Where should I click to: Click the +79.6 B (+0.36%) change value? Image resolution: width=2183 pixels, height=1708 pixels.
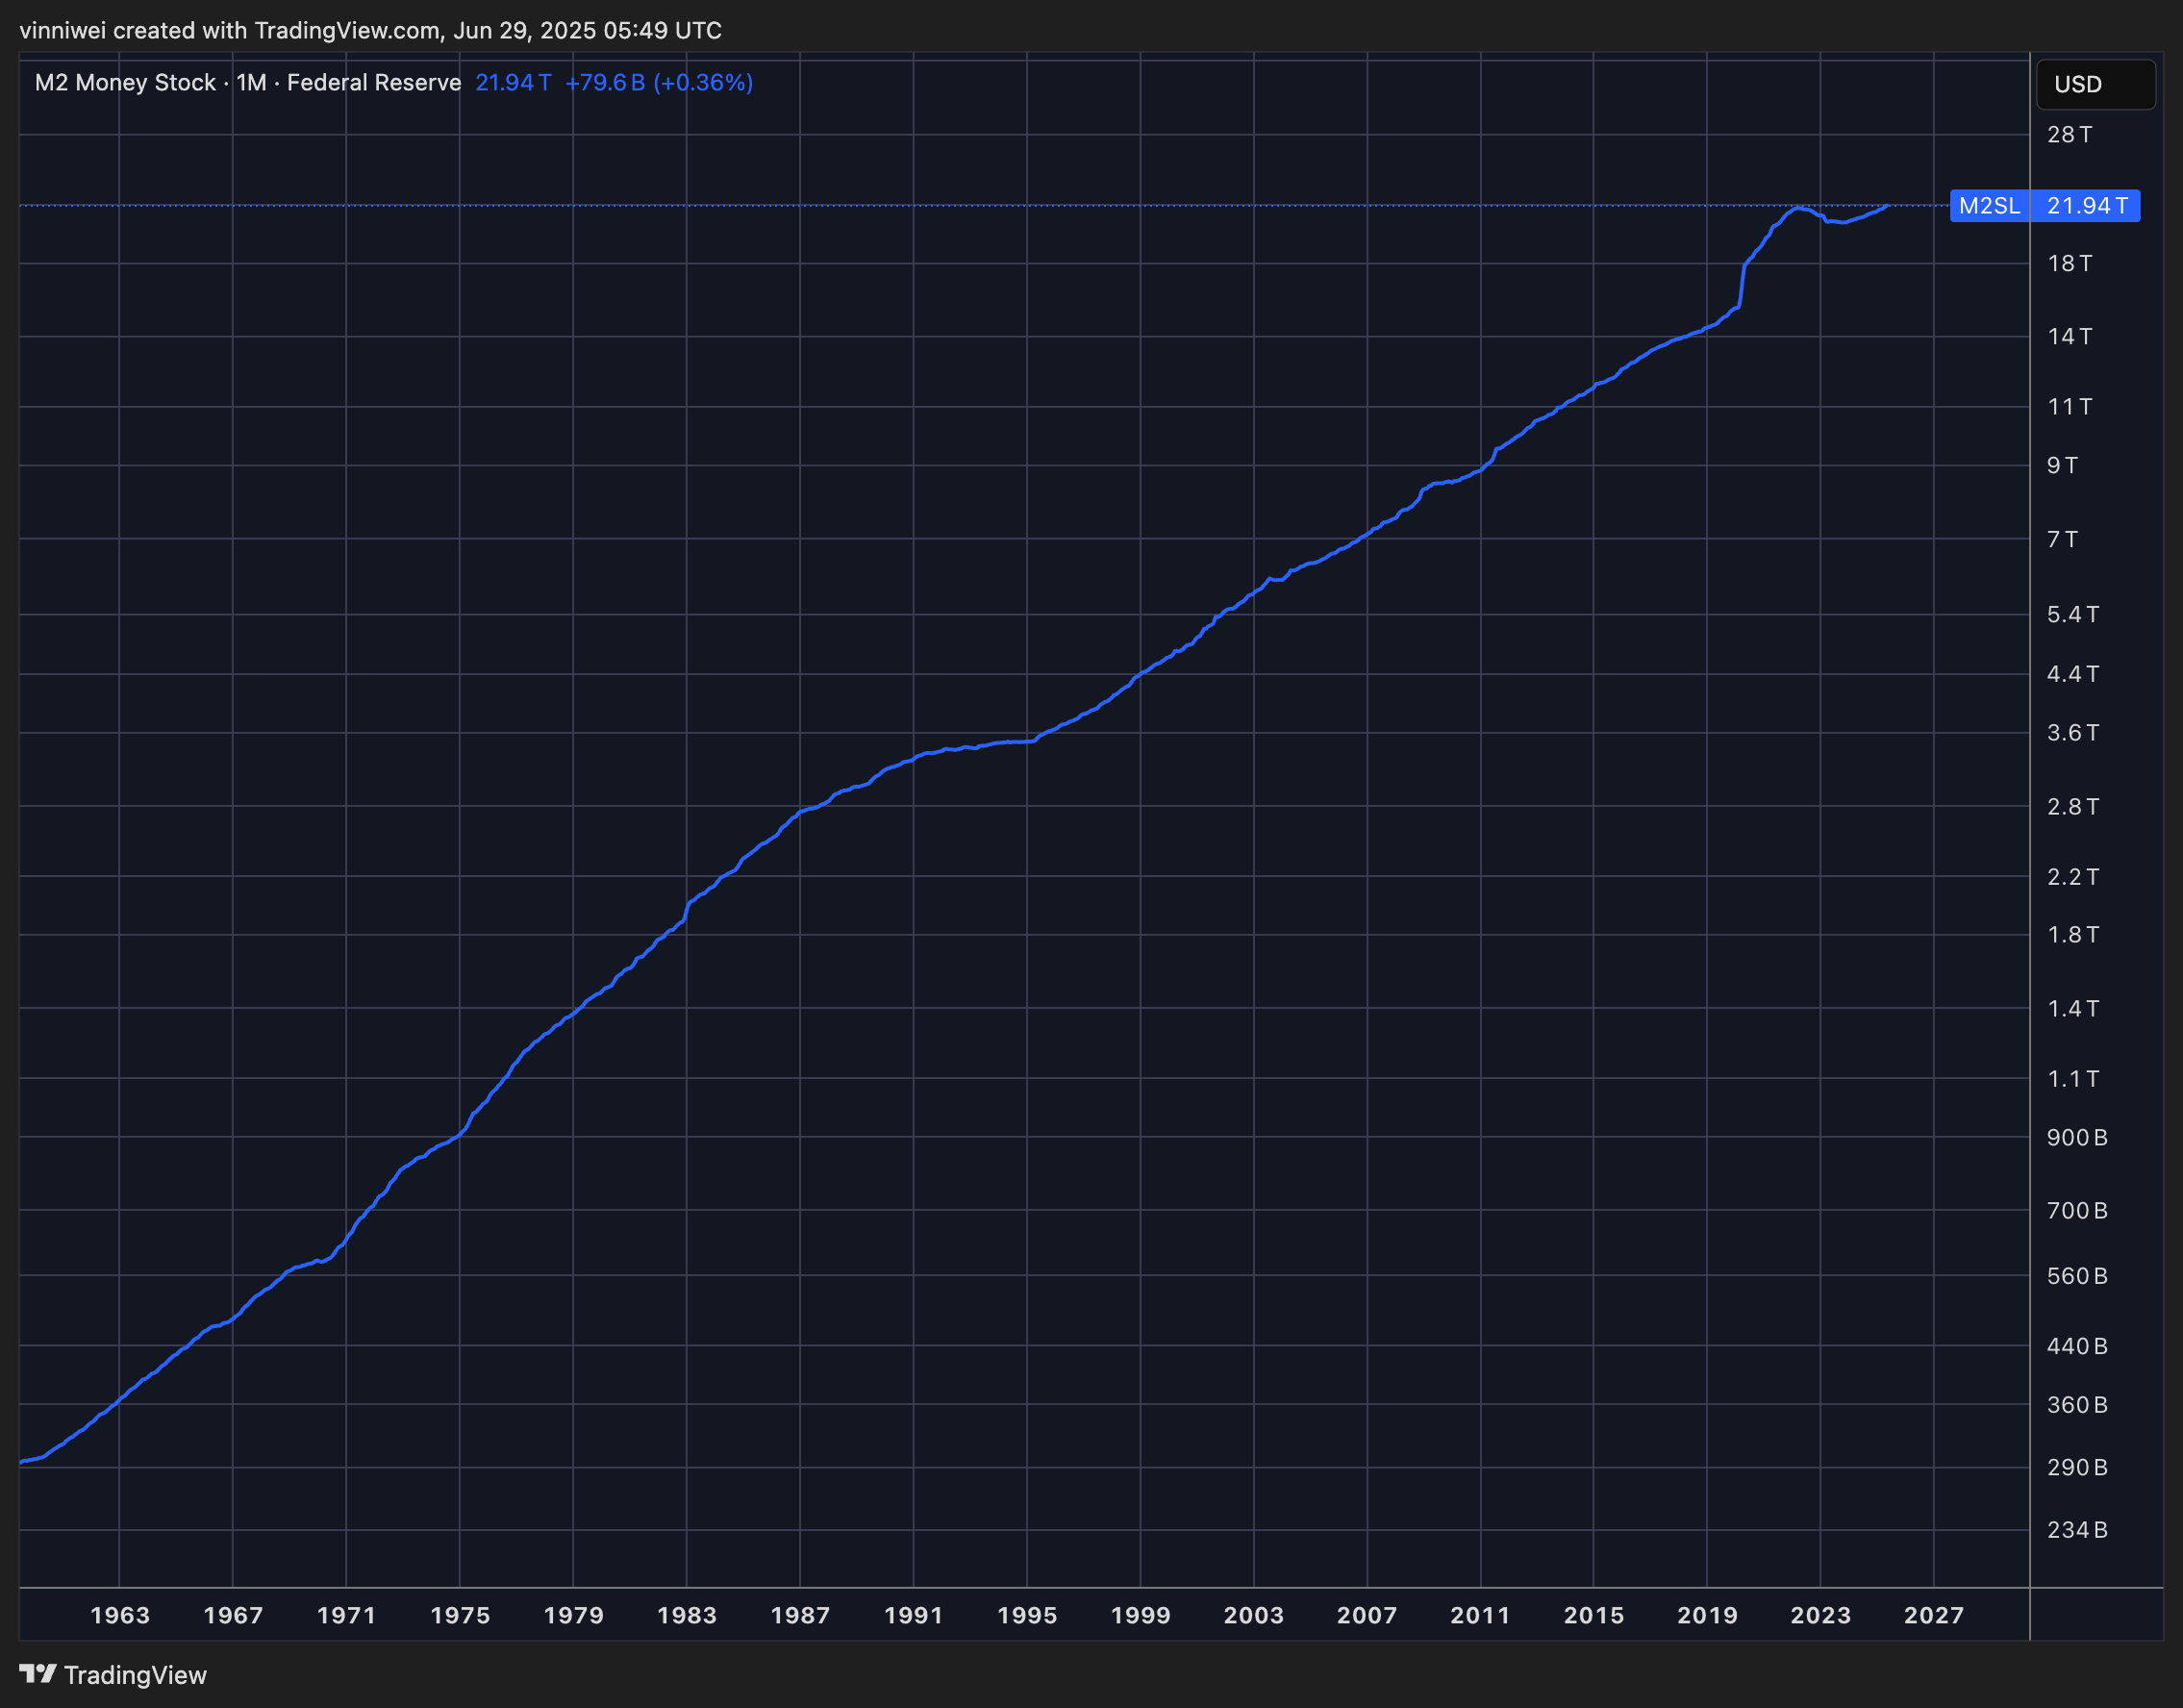click(x=658, y=83)
